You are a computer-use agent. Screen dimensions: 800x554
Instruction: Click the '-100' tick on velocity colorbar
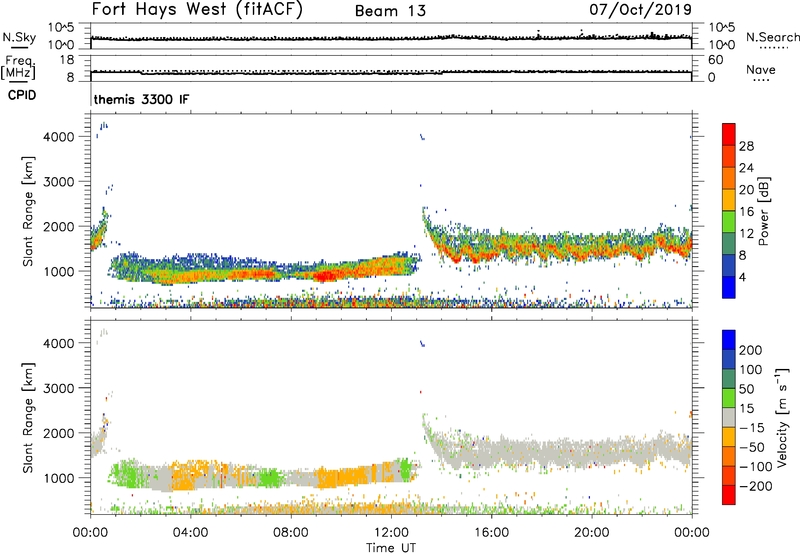pyautogui.click(x=756, y=467)
